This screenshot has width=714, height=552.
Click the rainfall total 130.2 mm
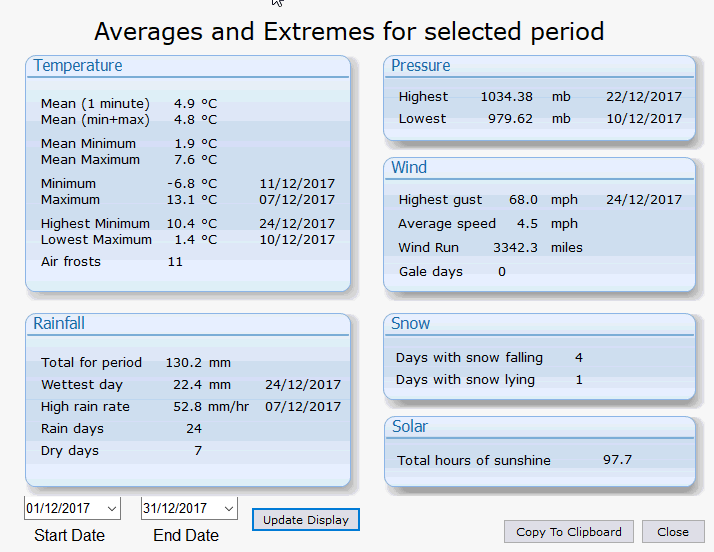198,363
